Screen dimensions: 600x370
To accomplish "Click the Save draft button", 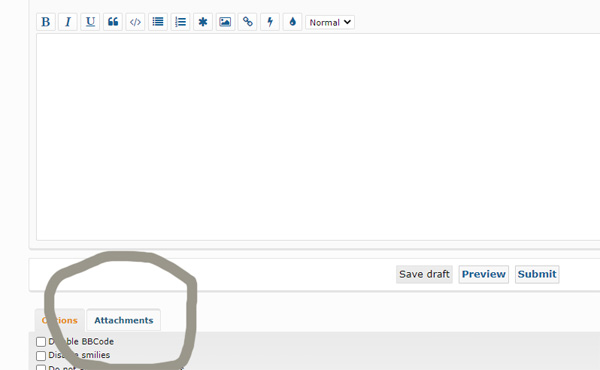I will pos(424,274).
